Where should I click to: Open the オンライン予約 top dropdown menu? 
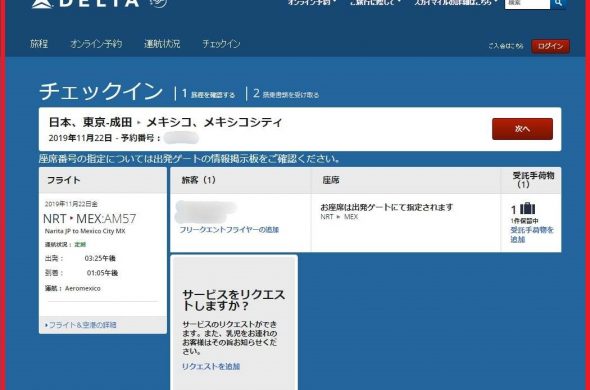[312, 3]
